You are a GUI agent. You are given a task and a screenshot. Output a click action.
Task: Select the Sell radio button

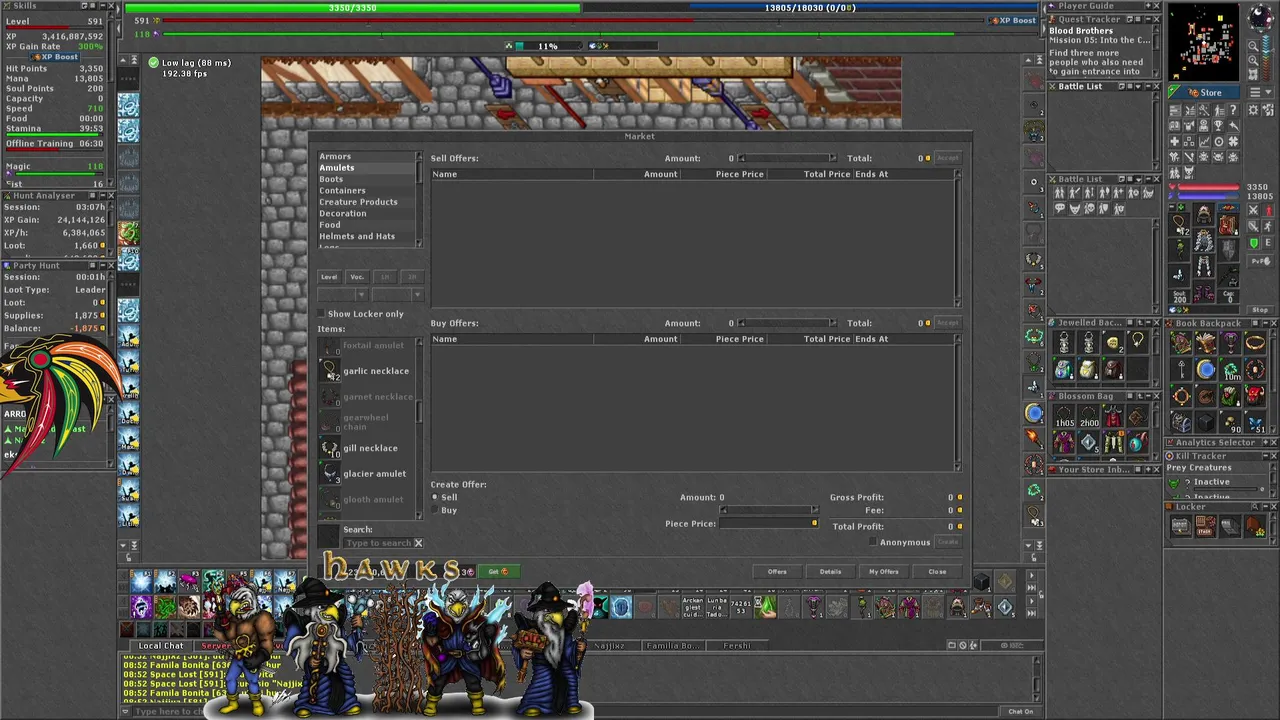tap(435, 497)
